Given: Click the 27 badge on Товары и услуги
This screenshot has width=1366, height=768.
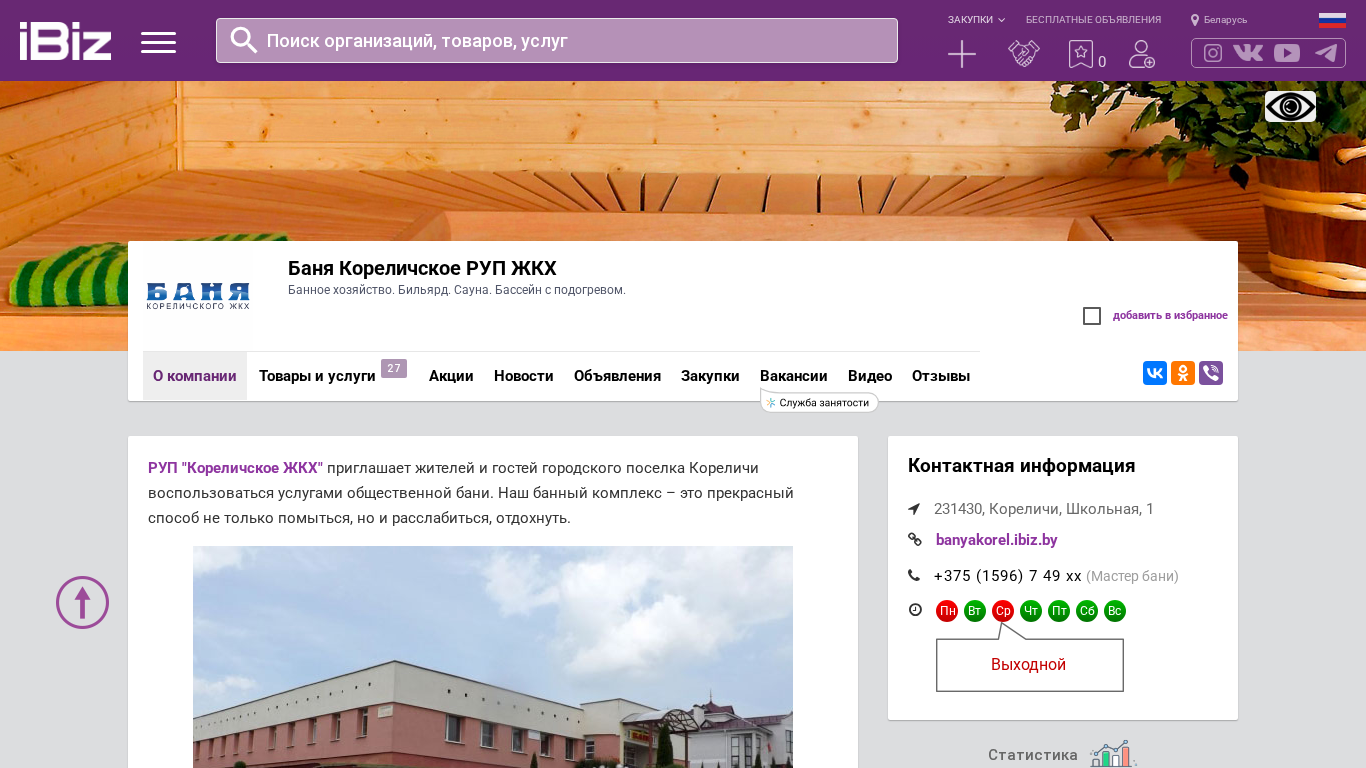Looking at the screenshot, I should [x=394, y=369].
